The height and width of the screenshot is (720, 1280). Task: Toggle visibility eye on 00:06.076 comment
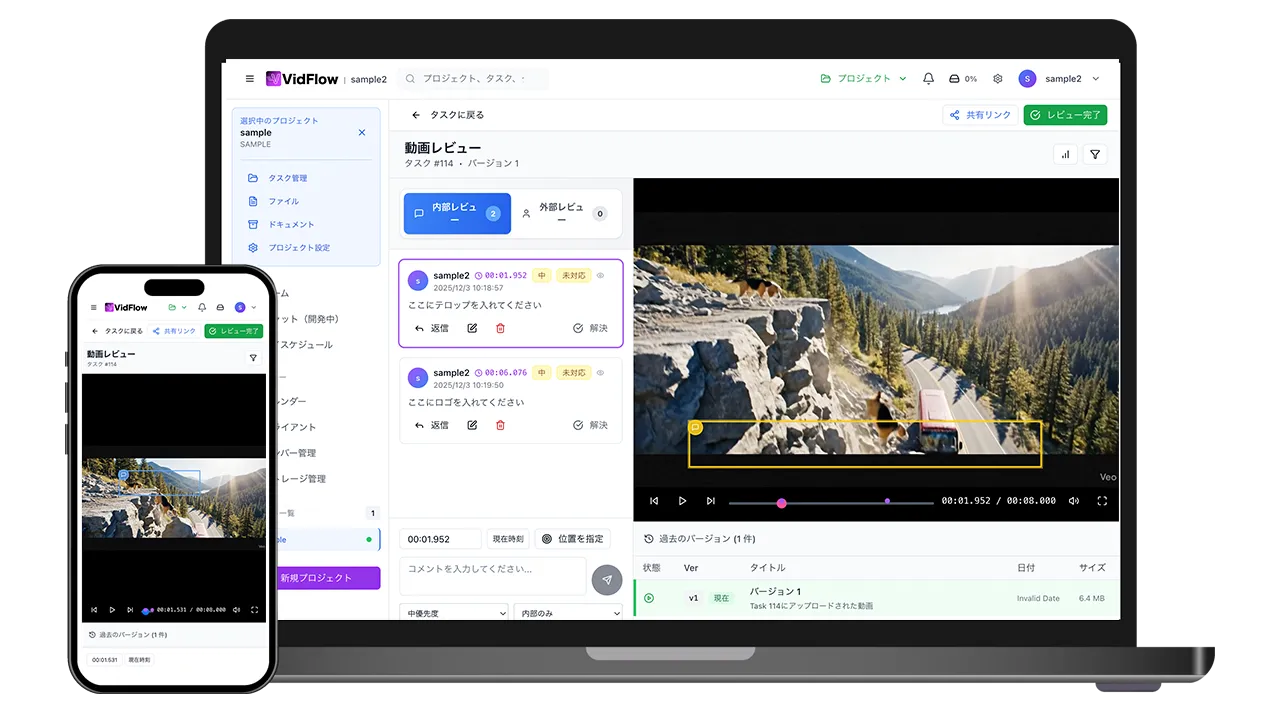601,373
